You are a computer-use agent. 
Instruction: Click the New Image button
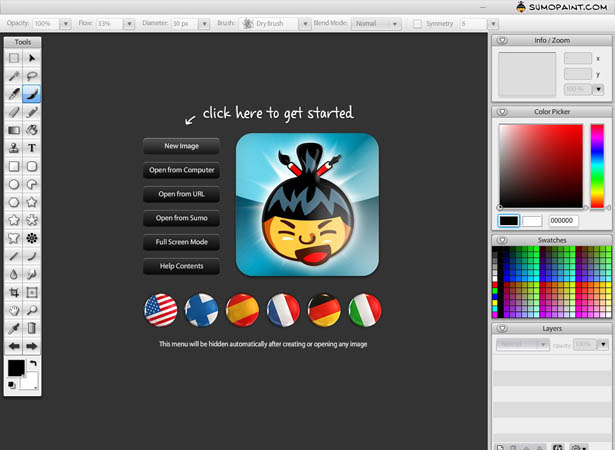181,146
